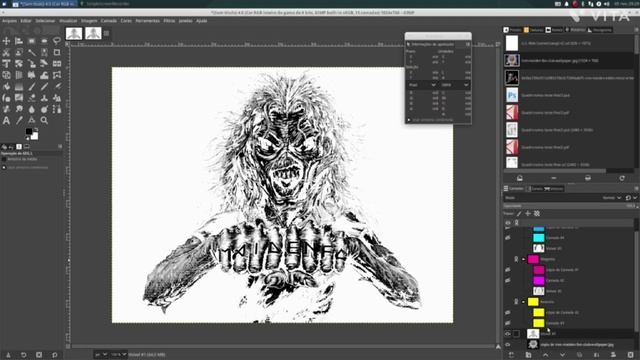Open the layer Mode Normal dropdown
Viewport: 640px width, 360px height.
coord(612,198)
